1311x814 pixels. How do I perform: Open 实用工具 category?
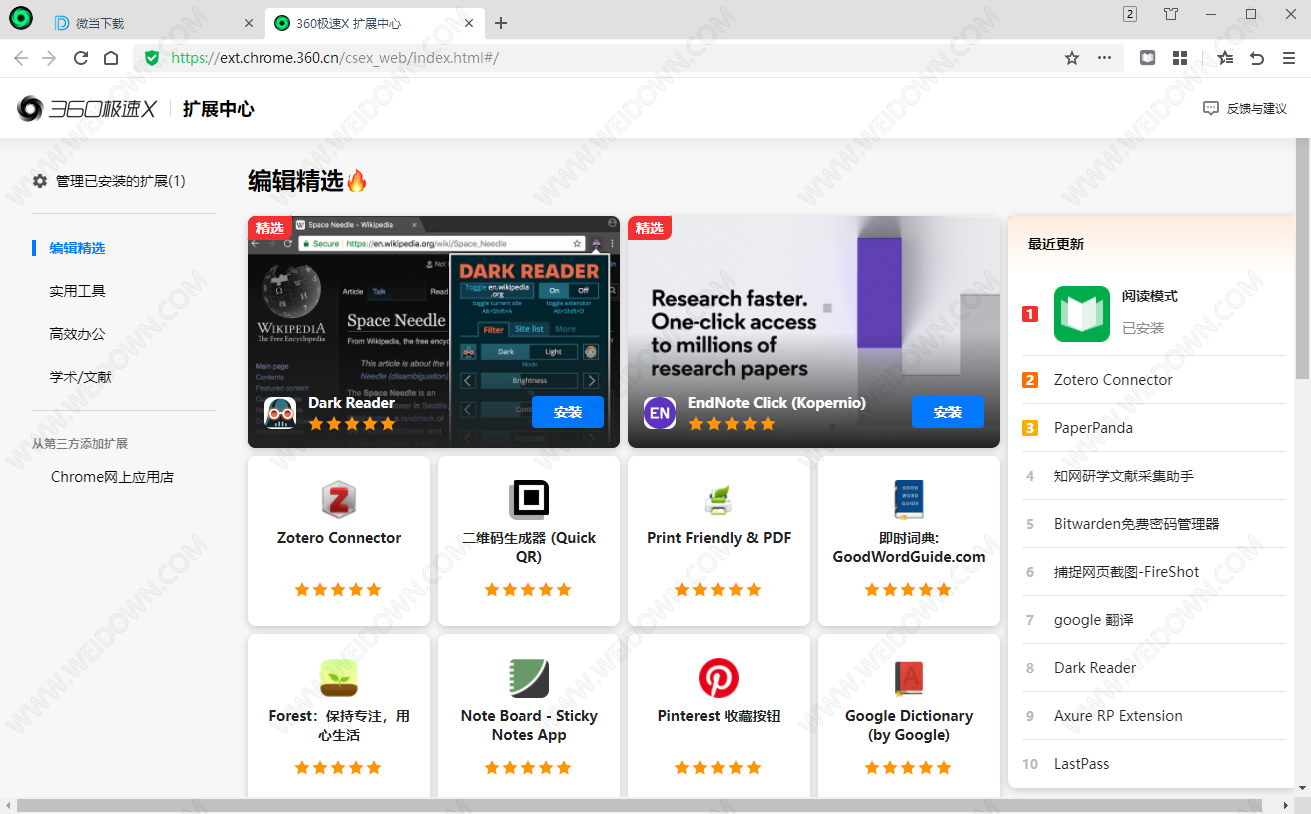point(78,291)
